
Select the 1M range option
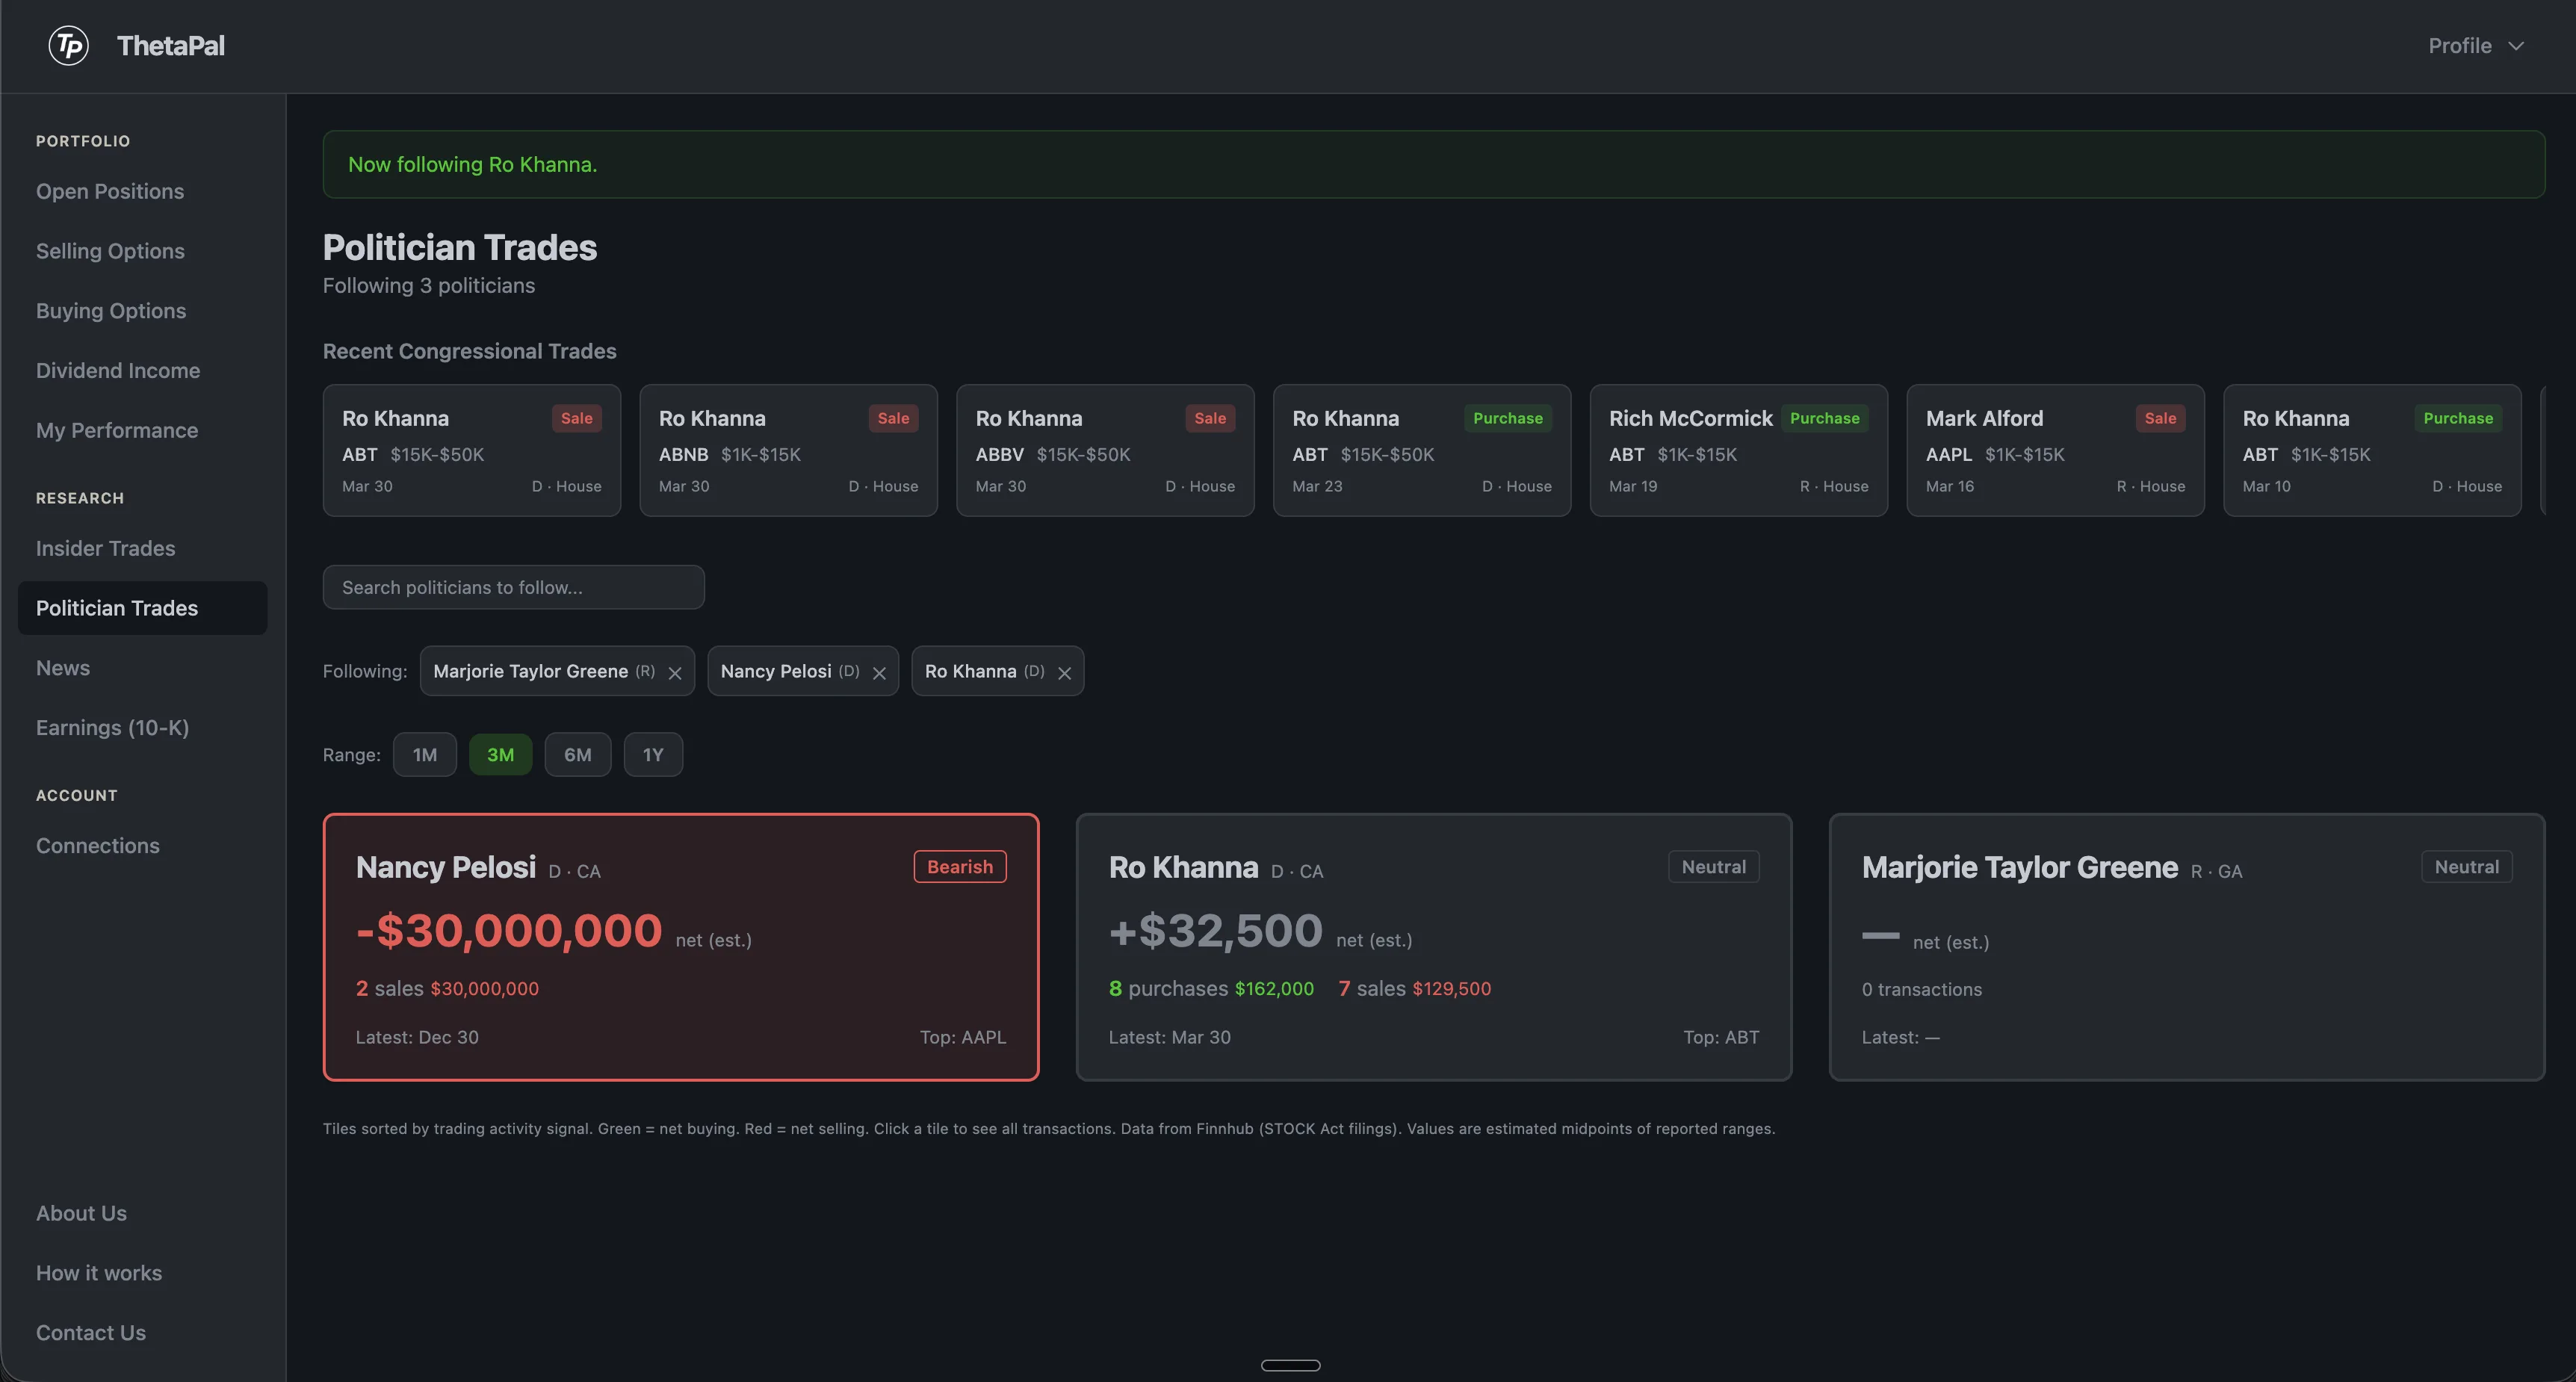click(x=425, y=754)
